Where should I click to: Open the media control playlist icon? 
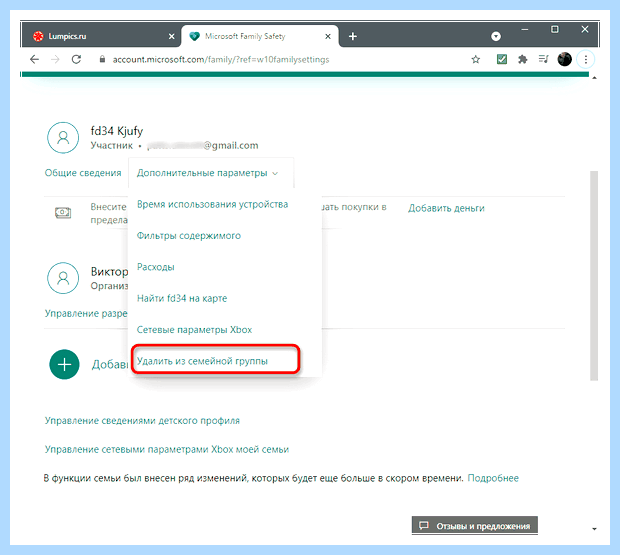pos(544,59)
